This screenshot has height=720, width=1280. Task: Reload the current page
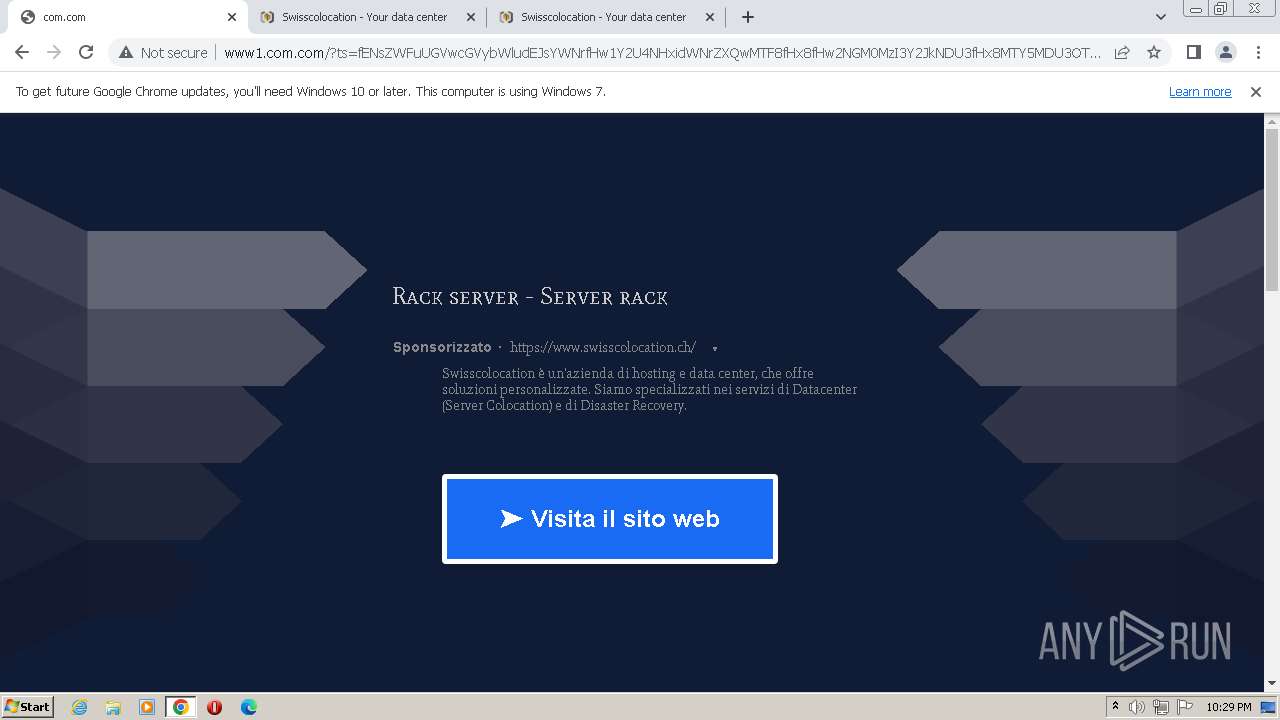click(86, 53)
